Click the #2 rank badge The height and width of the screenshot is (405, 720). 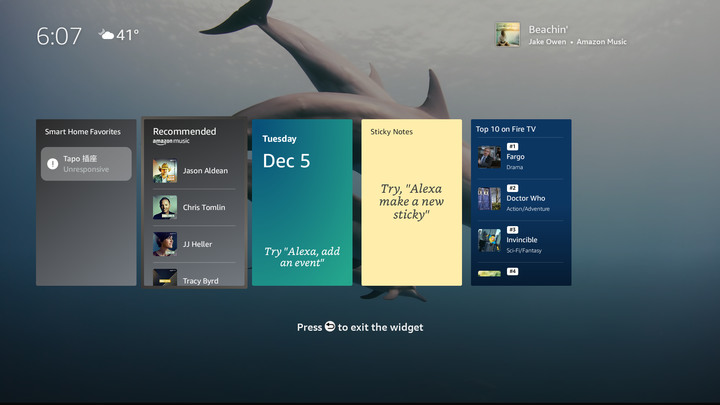[512, 188]
